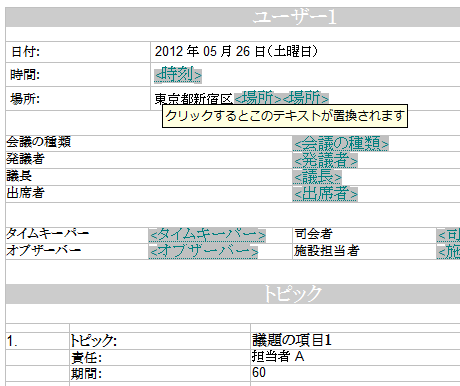
Task: Click the 場所: label cell
Action: tap(78, 99)
